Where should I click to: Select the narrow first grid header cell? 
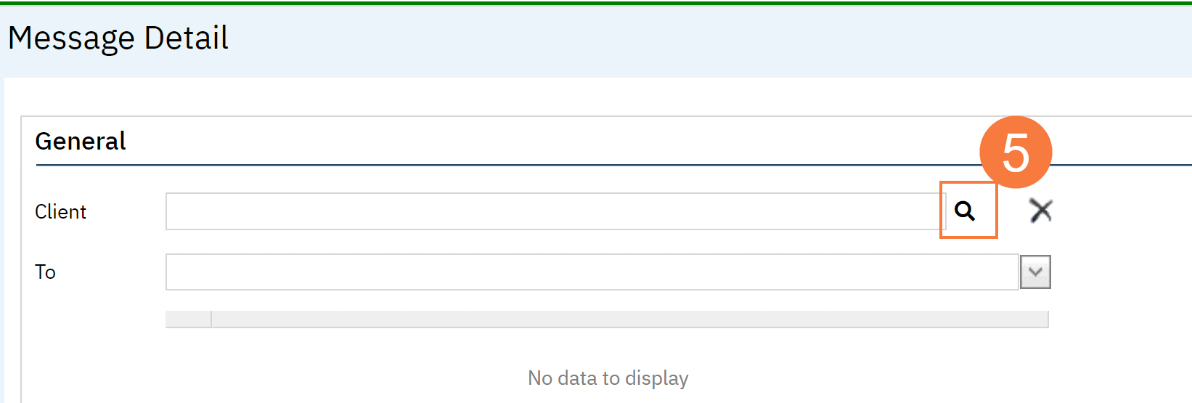click(188, 319)
